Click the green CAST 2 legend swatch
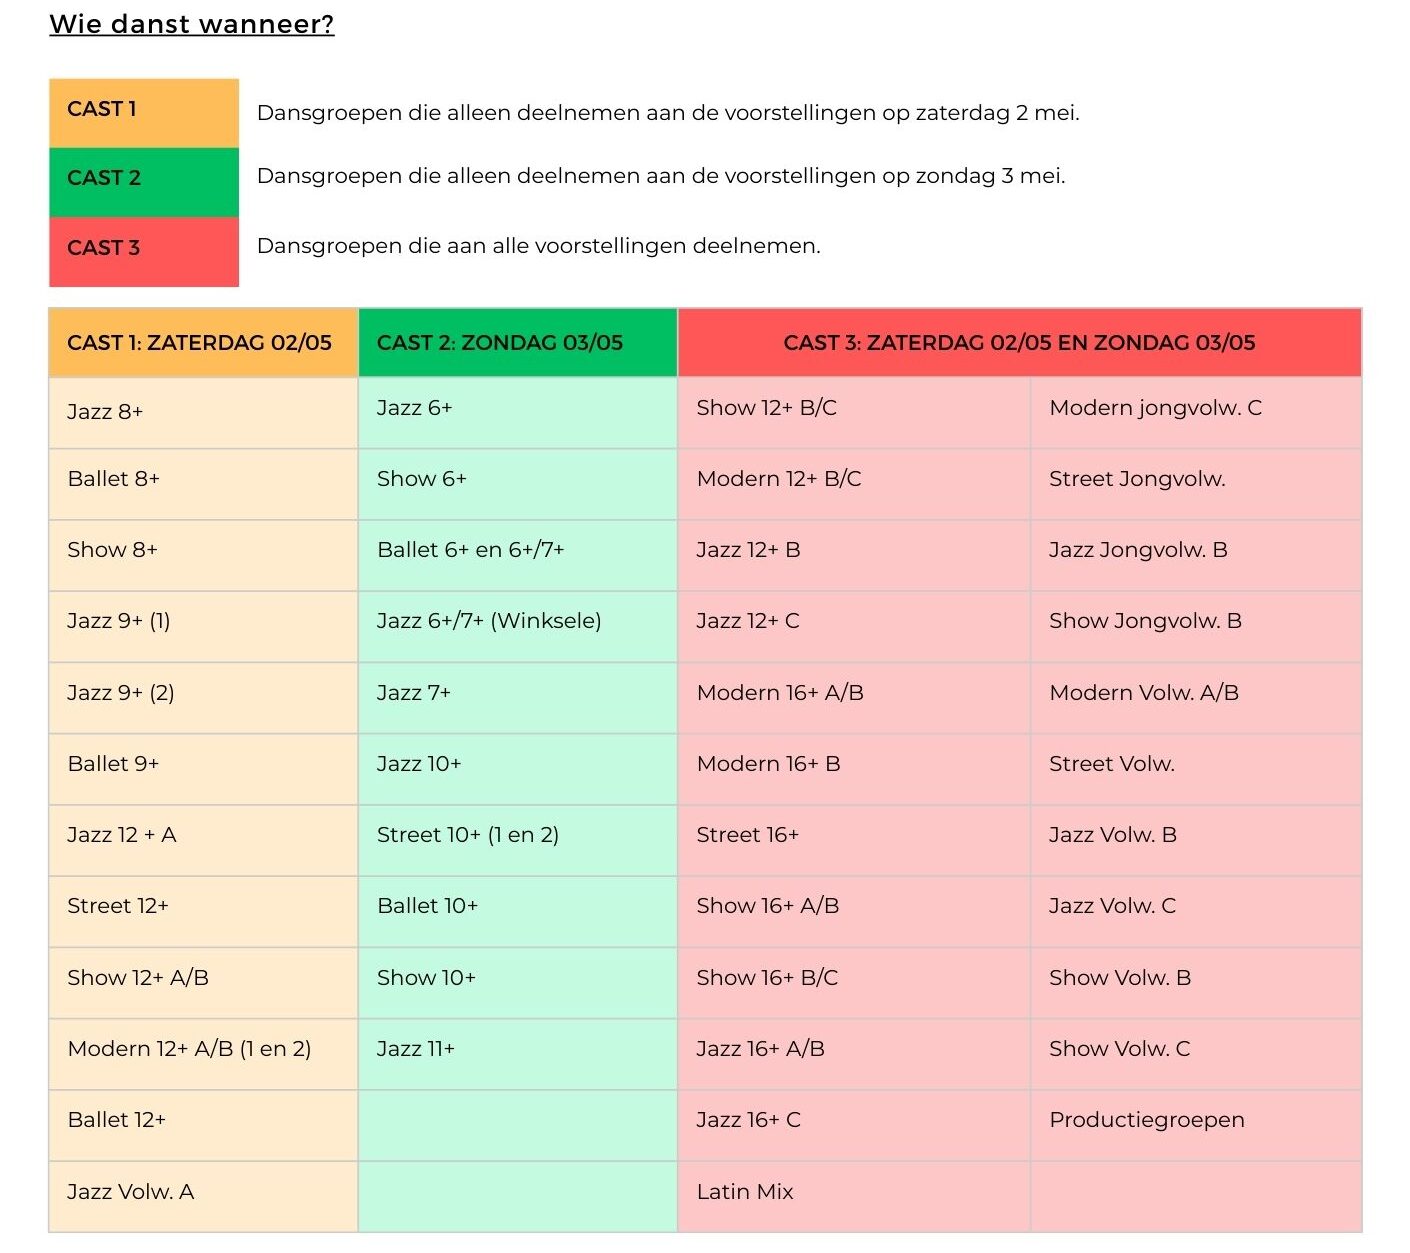Screen dimensions: 1410x1253 tap(144, 181)
